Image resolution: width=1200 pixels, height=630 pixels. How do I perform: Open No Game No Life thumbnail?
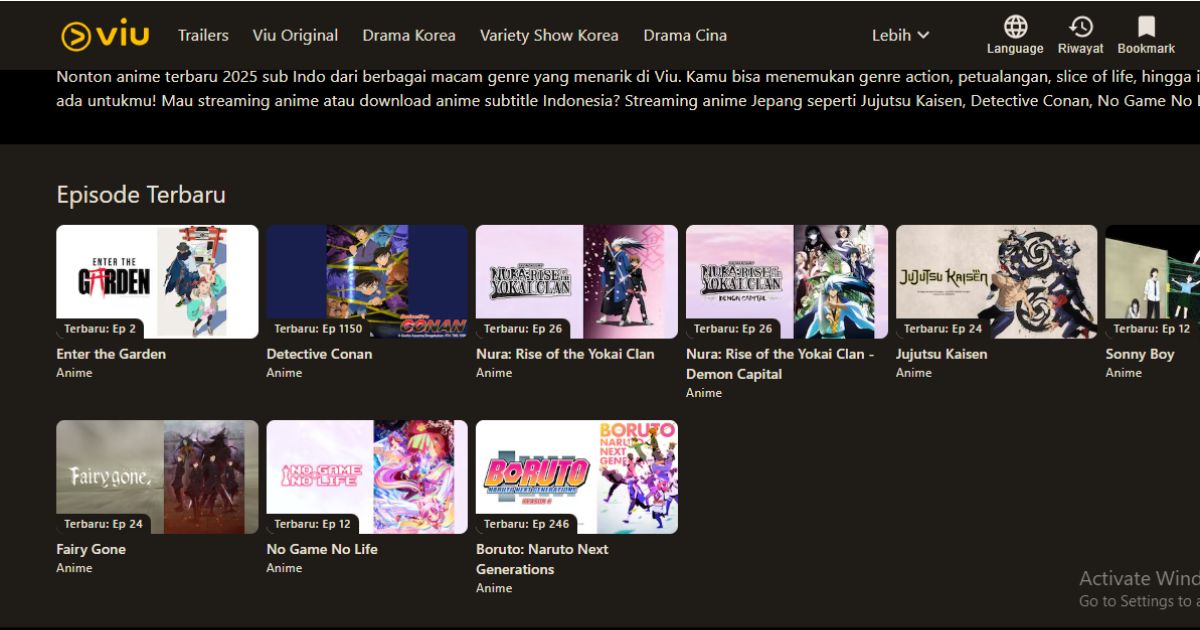coord(366,476)
